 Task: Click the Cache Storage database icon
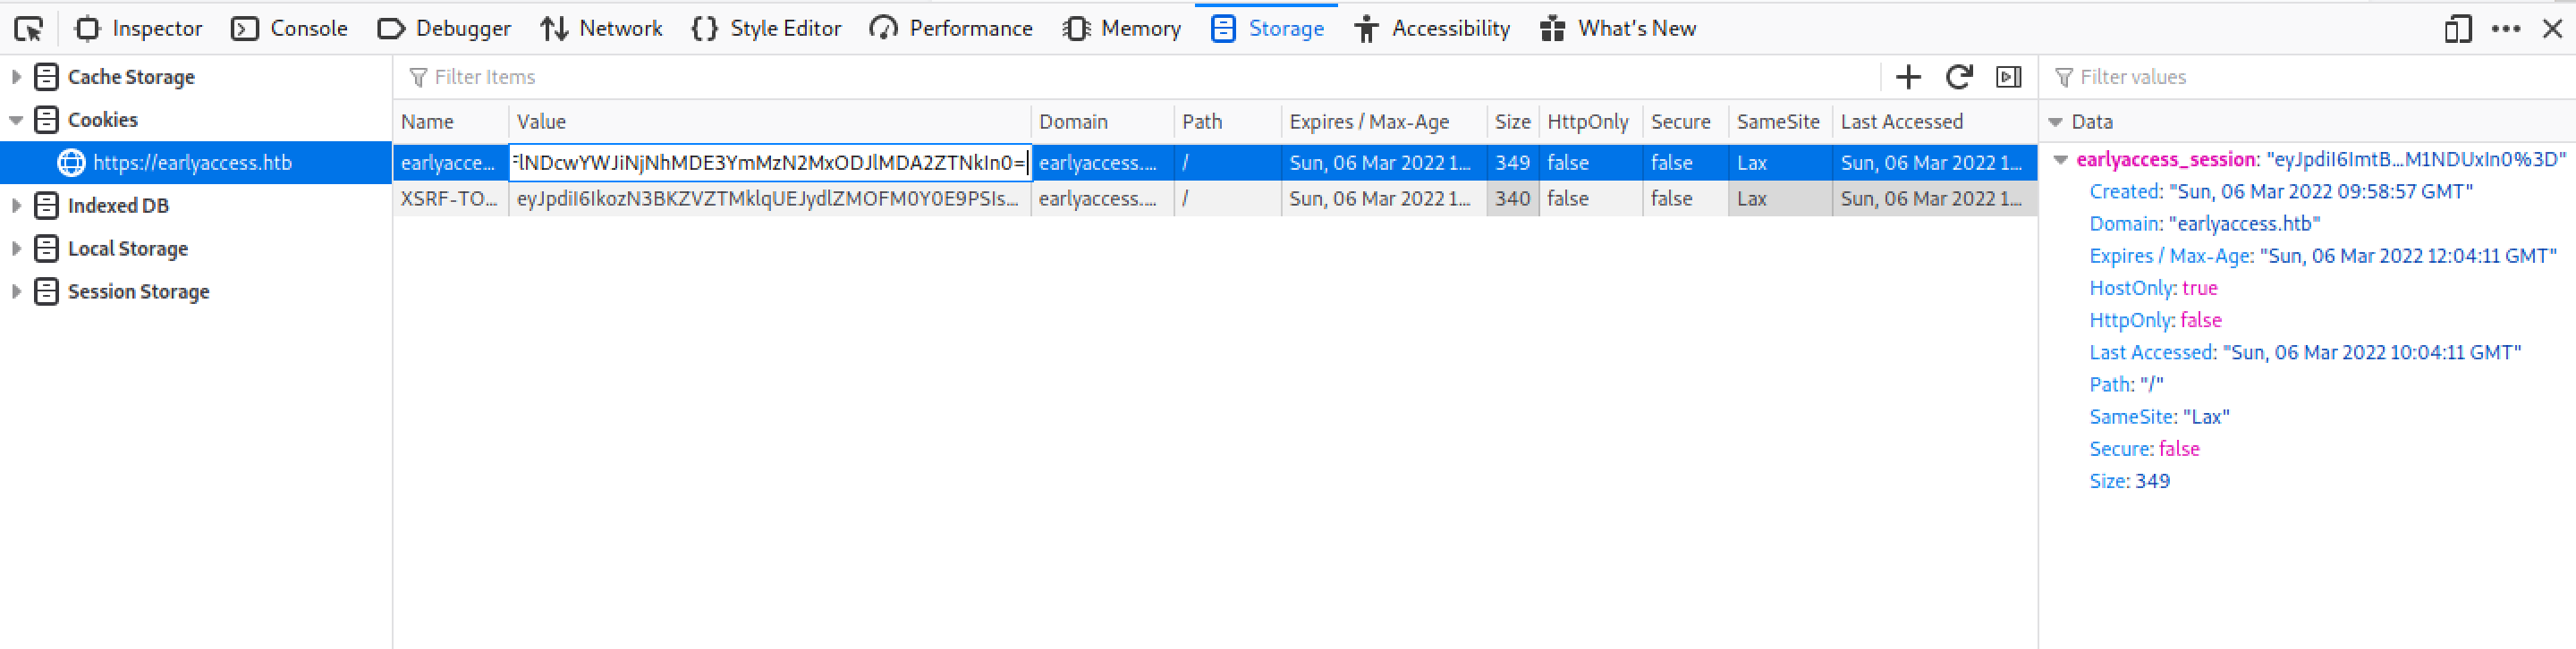tap(46, 77)
